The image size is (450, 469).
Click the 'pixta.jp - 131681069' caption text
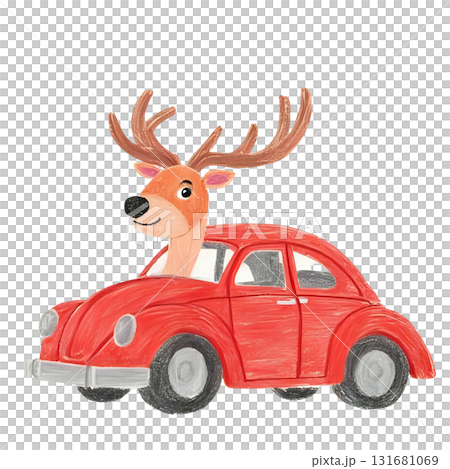coord(375,461)
